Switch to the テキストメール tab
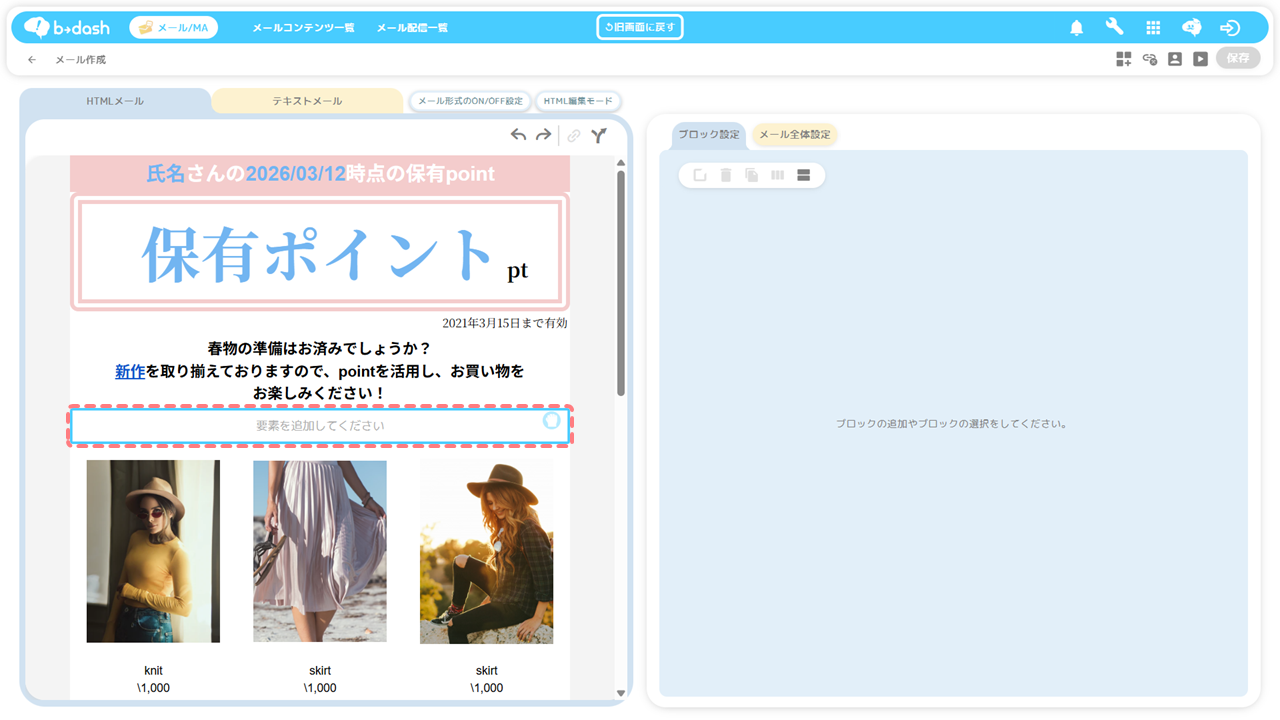This screenshot has width=1280, height=720. point(307,101)
